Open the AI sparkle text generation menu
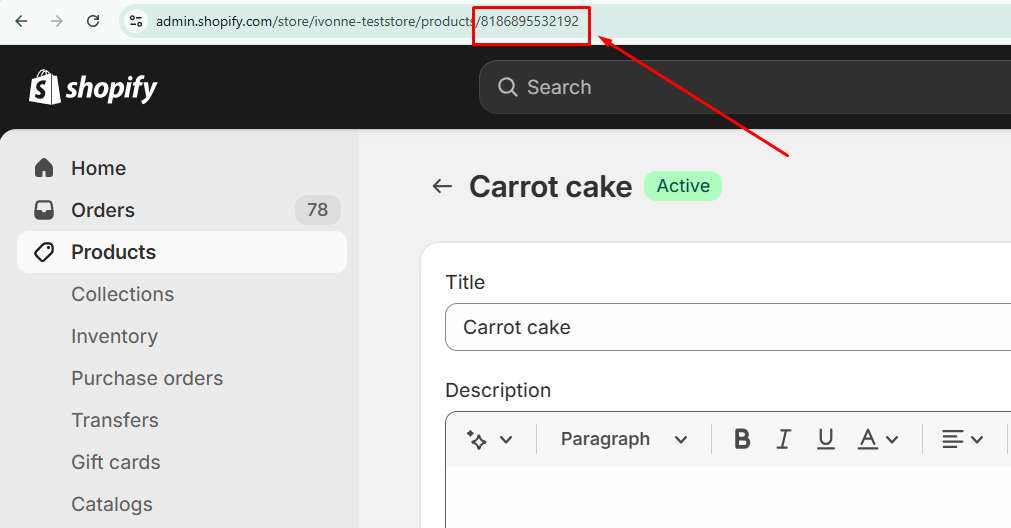Screen dimensions: 1011x528 tap(489, 440)
